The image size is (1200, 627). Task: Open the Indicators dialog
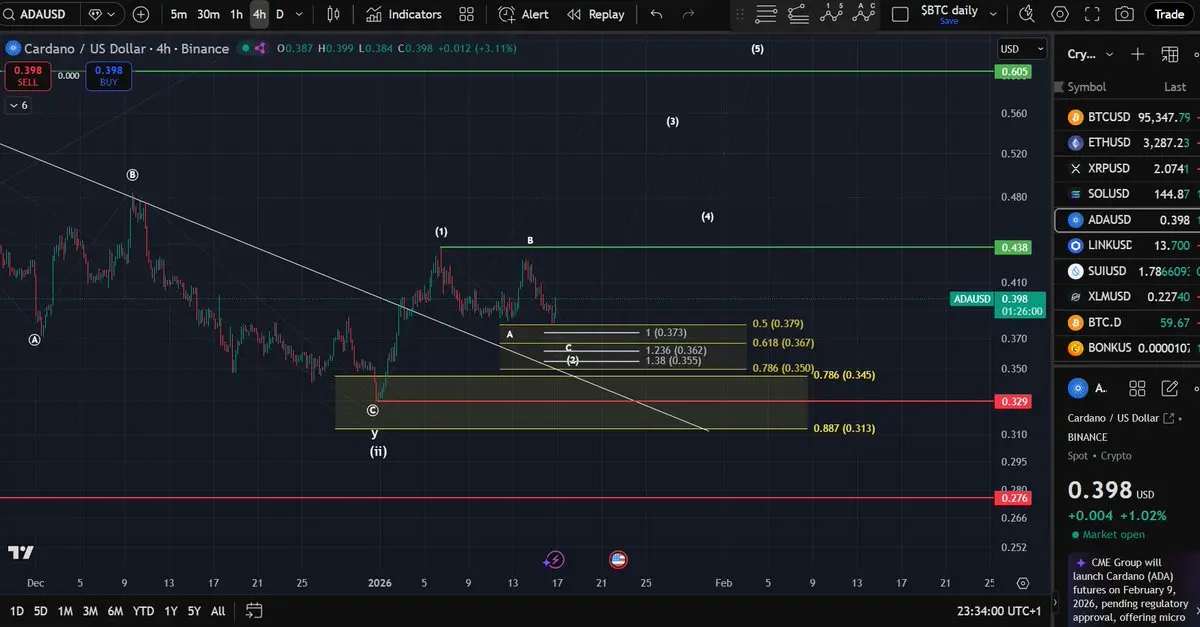[404, 14]
